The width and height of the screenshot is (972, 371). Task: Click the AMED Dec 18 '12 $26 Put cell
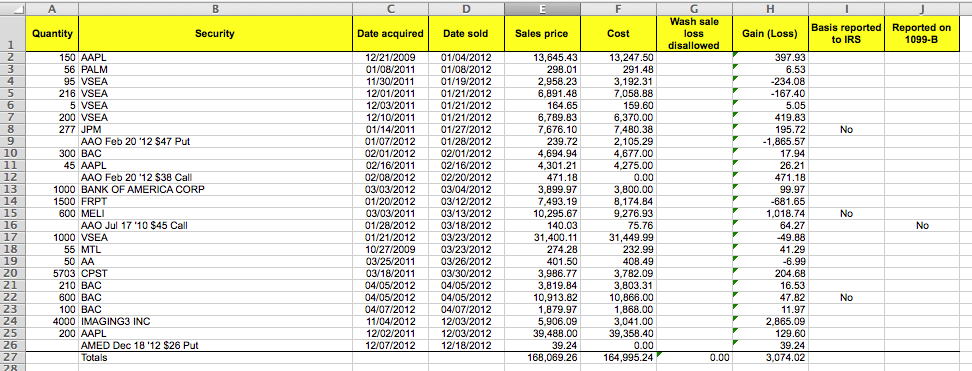pos(215,346)
